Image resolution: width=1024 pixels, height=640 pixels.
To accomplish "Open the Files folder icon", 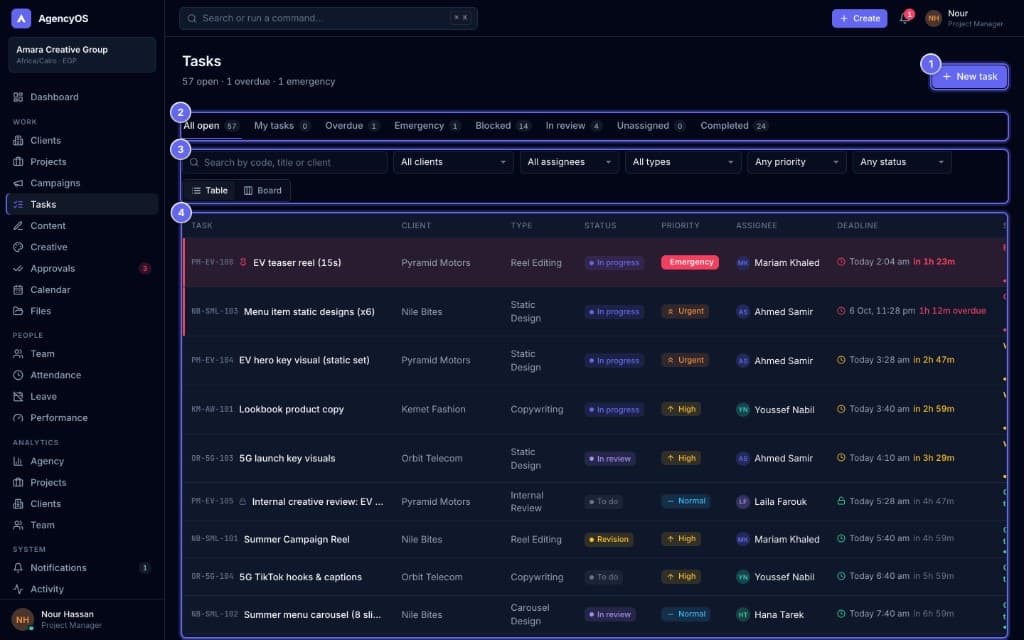I will [18, 311].
